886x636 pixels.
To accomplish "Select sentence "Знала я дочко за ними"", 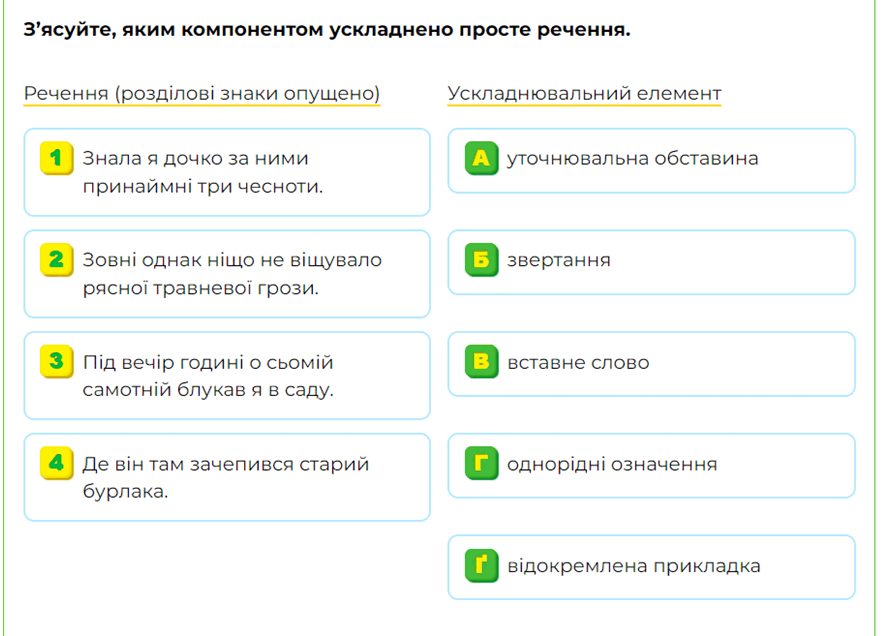I will point(227,172).
